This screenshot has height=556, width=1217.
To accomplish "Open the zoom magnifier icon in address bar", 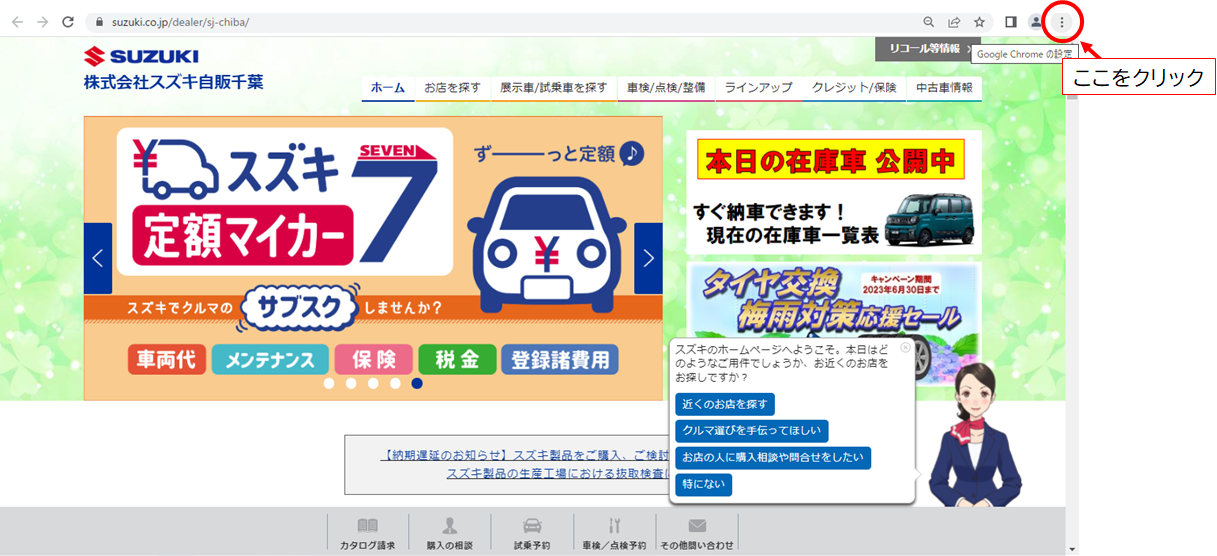I will (x=929, y=21).
